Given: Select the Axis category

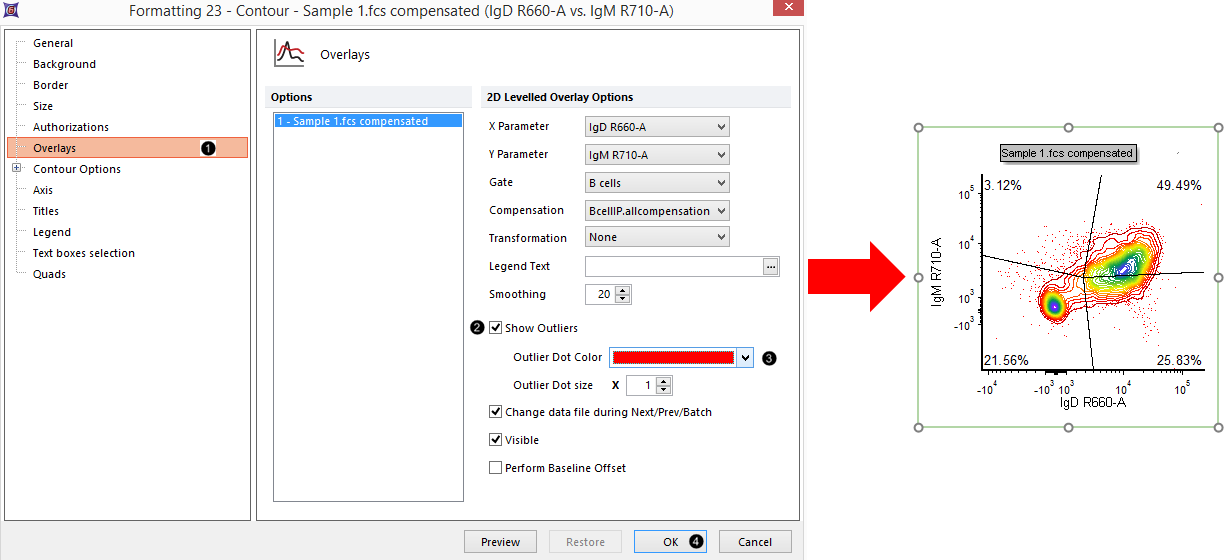Looking at the screenshot, I should point(43,190).
